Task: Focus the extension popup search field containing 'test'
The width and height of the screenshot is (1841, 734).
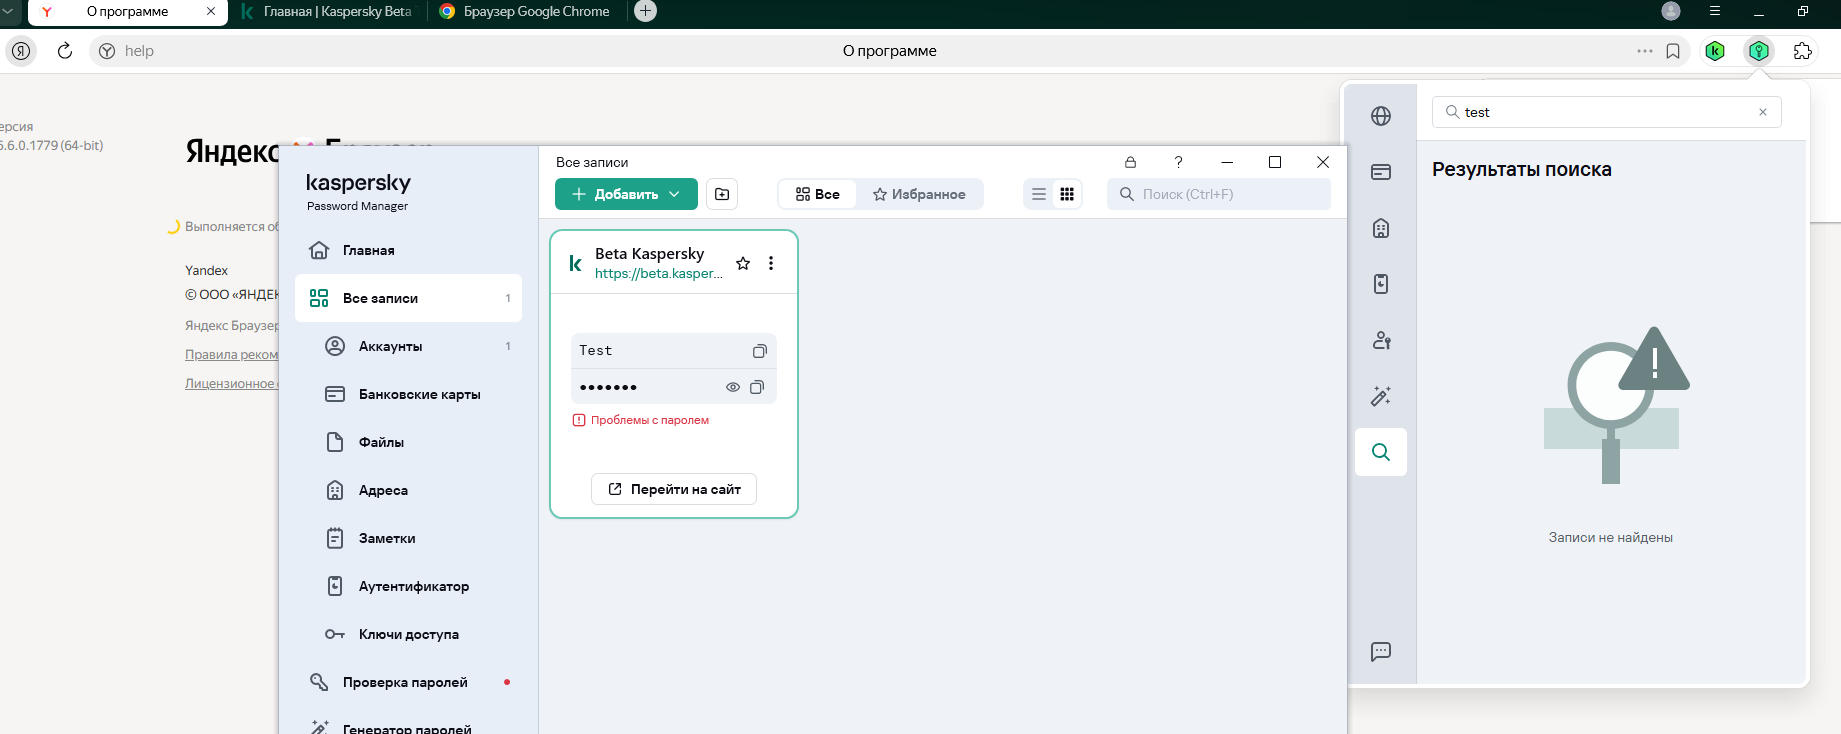Action: coord(1607,112)
